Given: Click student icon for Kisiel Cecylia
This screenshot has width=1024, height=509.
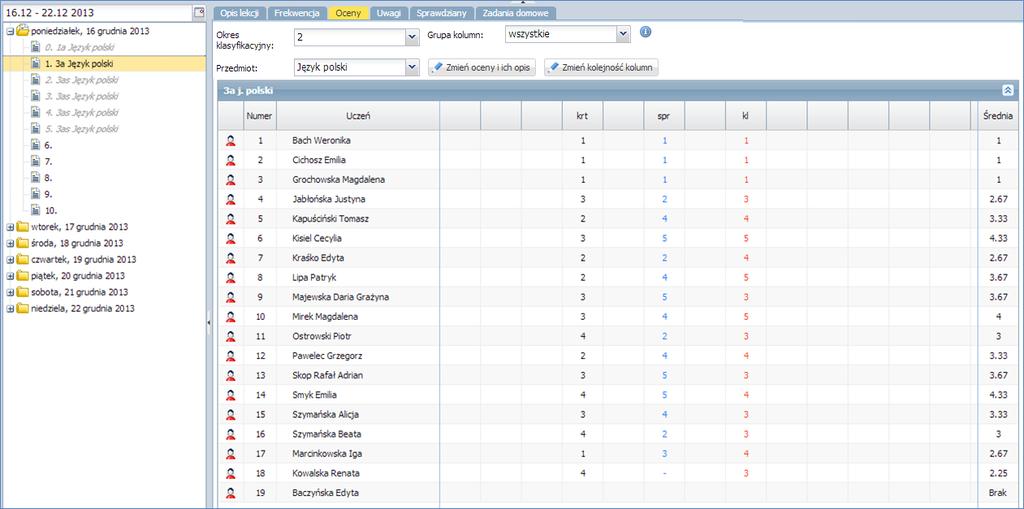Looking at the screenshot, I should click(x=231, y=238).
